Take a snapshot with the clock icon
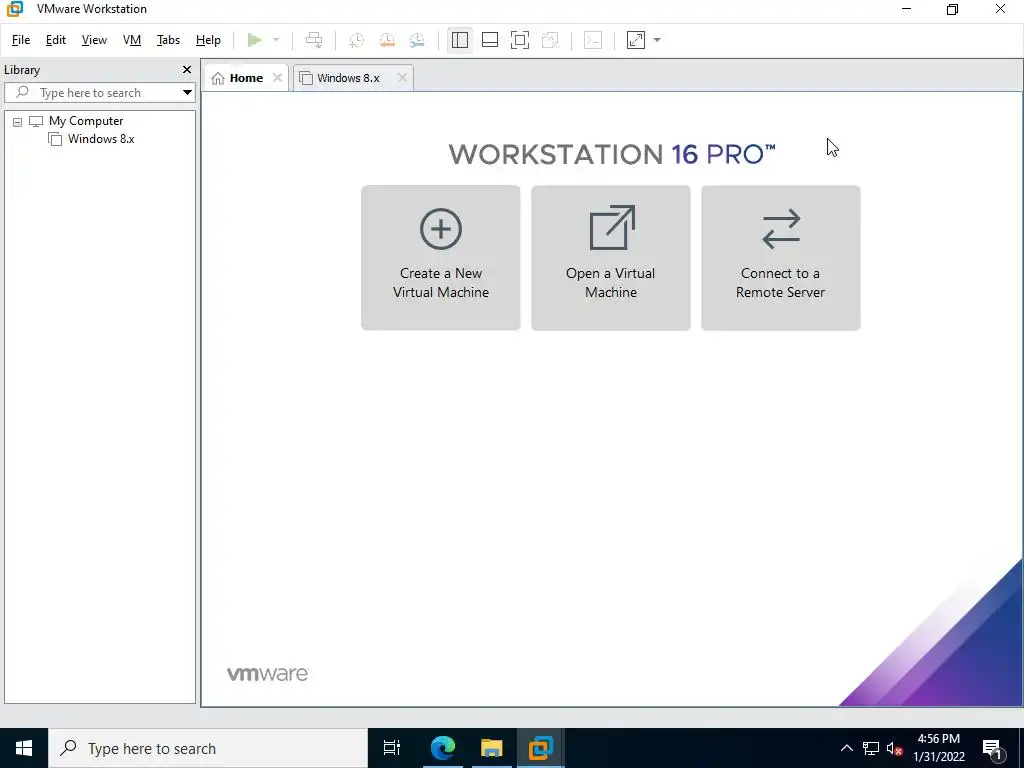 [x=357, y=40]
